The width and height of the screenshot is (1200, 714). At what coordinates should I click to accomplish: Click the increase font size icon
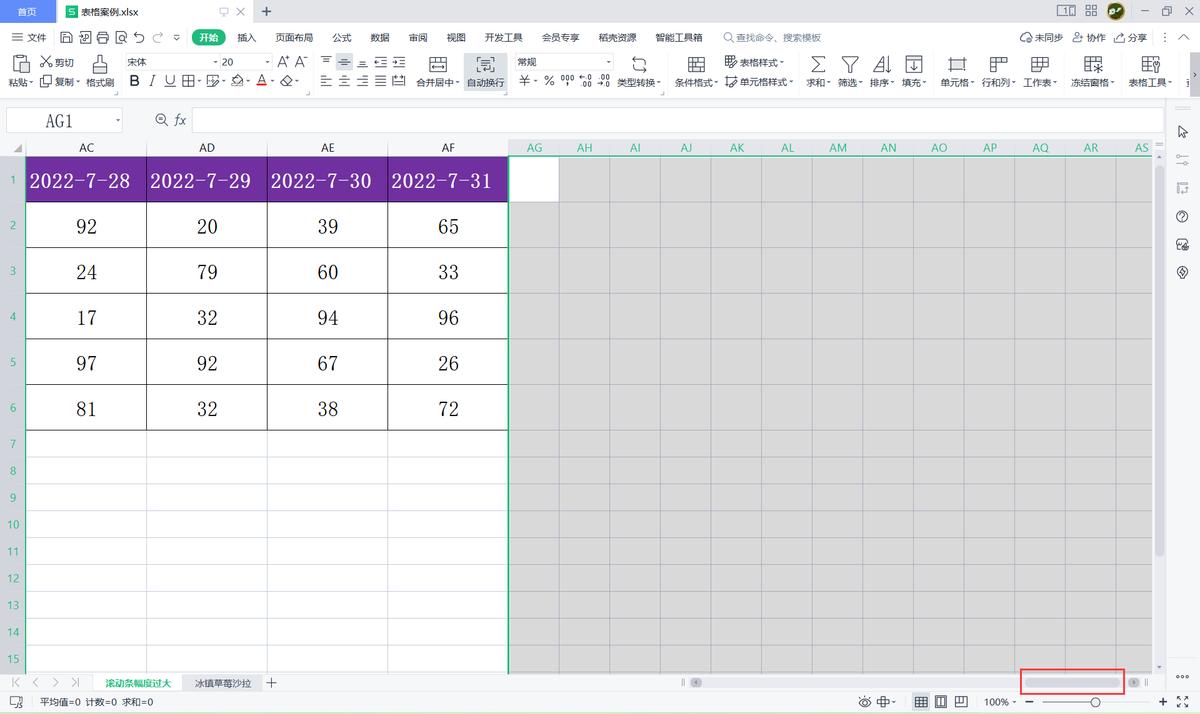click(x=283, y=62)
